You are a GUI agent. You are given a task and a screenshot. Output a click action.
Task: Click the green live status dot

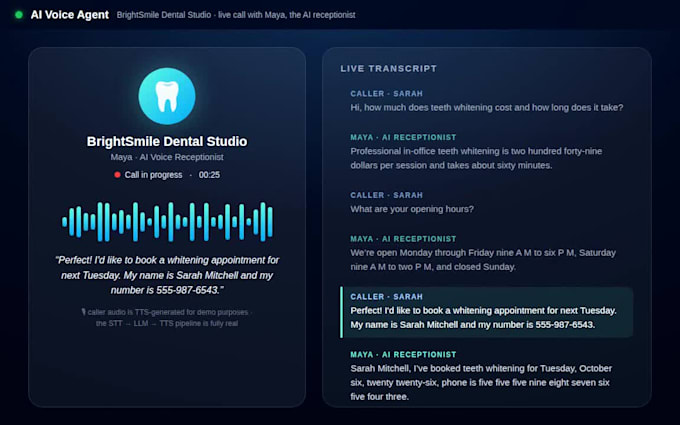point(19,15)
